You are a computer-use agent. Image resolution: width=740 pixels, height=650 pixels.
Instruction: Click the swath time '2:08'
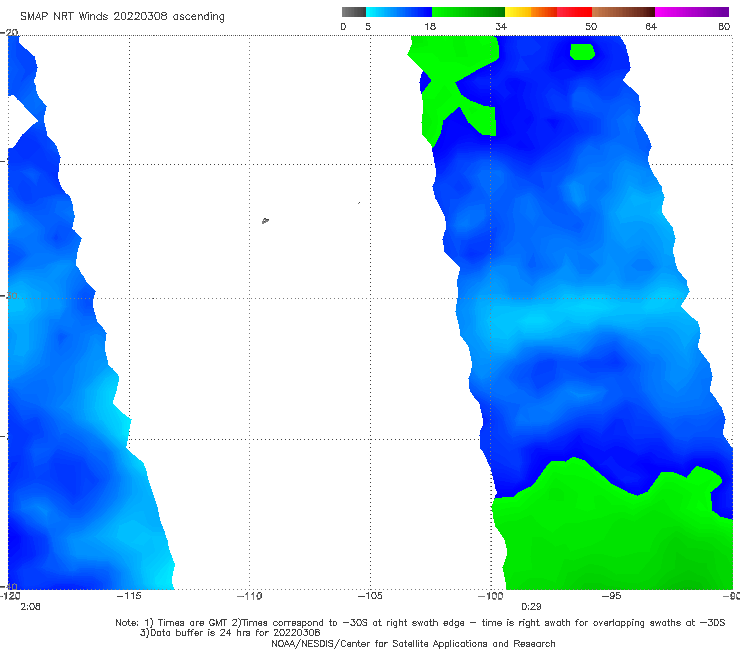(30, 607)
